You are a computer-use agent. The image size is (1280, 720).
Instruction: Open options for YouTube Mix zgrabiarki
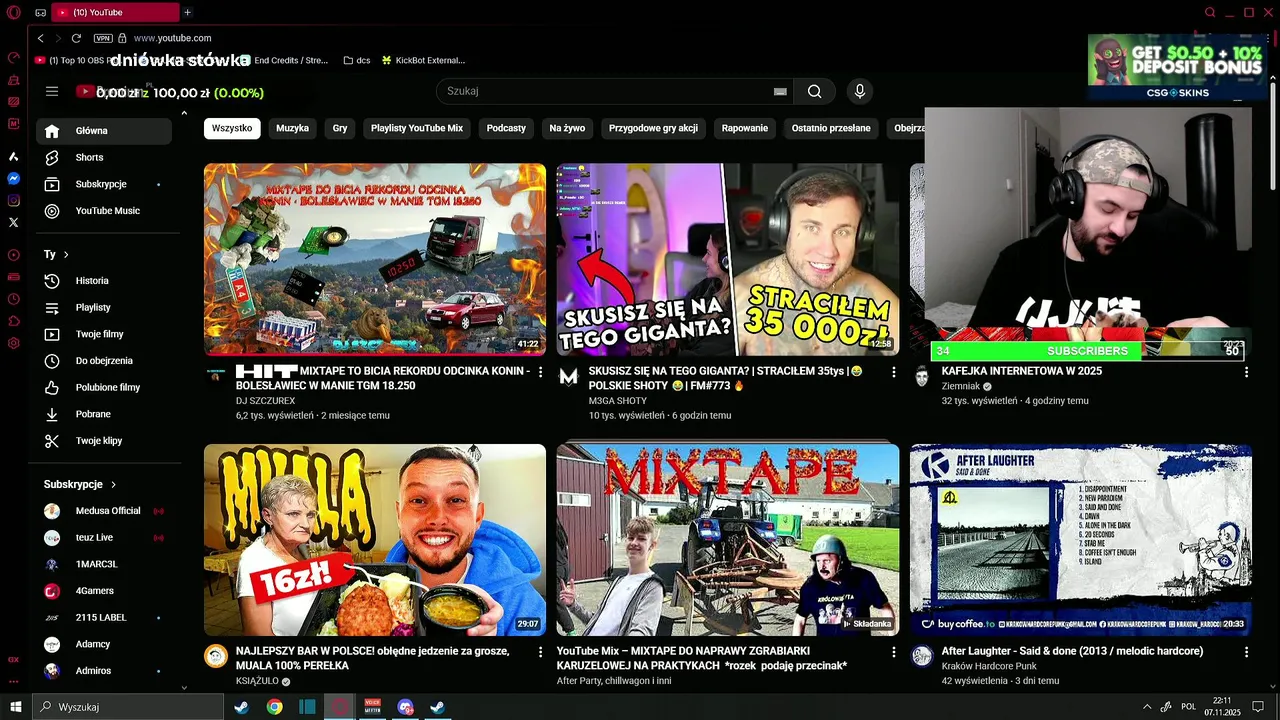894,652
